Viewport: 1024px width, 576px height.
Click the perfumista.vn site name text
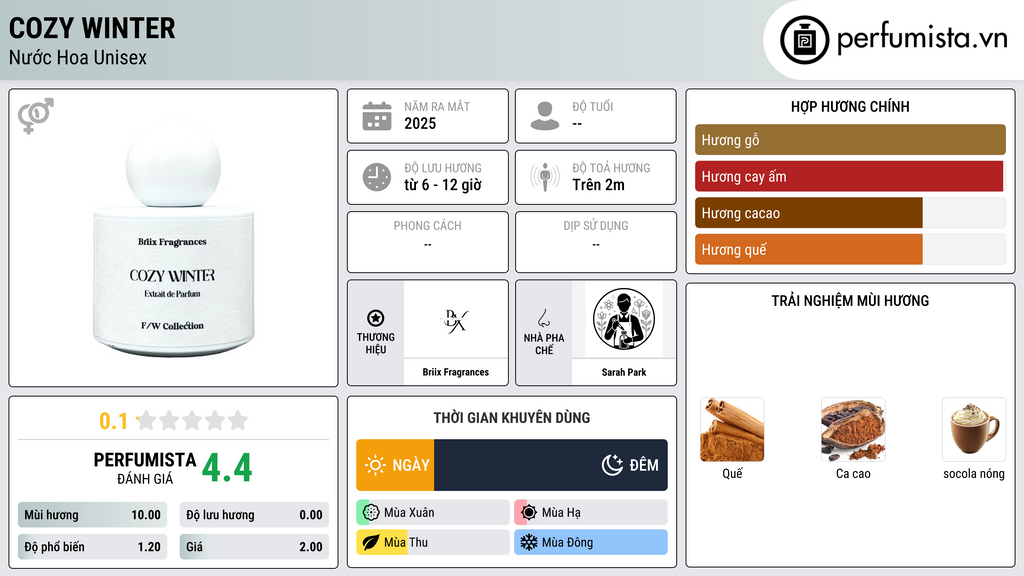pos(922,38)
